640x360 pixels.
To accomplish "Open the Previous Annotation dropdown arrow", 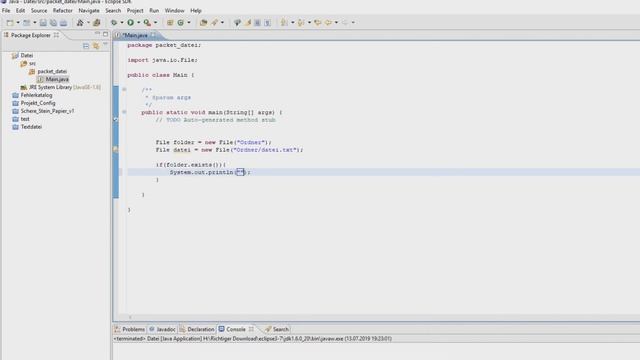I will pos(309,23).
